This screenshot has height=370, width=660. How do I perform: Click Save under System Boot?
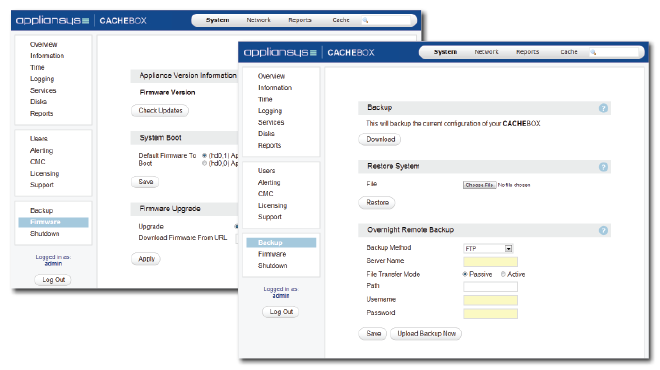[145, 182]
